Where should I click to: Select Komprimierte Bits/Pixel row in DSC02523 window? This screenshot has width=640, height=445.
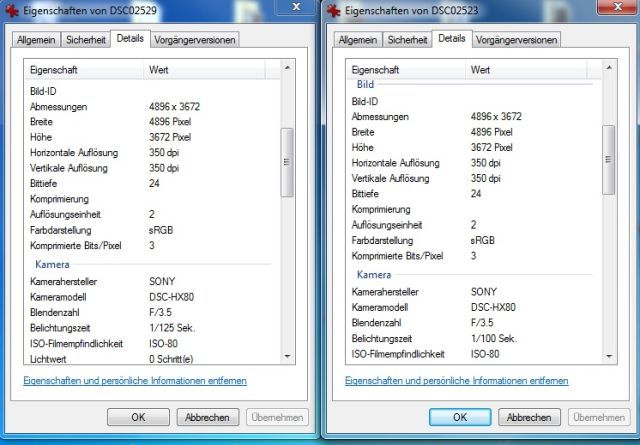474,256
